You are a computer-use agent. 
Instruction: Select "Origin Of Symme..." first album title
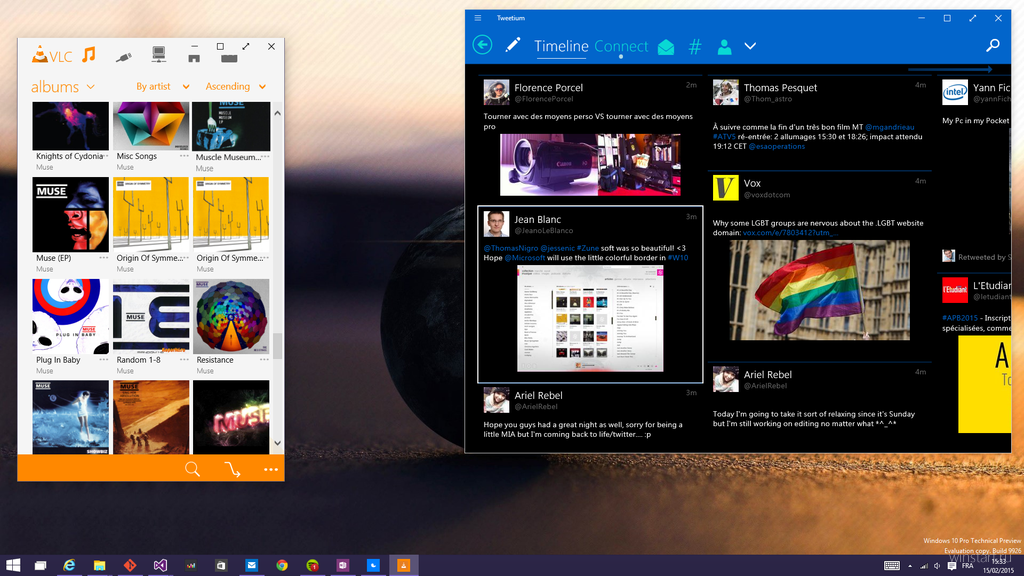[149, 258]
